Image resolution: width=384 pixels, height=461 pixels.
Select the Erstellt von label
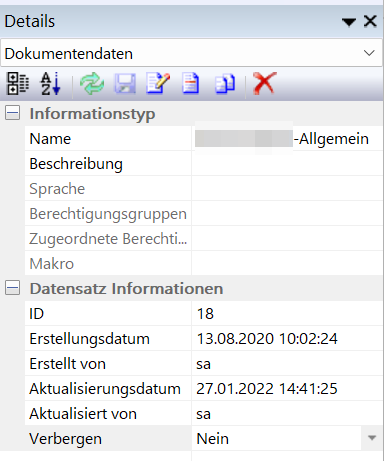(x=67, y=364)
